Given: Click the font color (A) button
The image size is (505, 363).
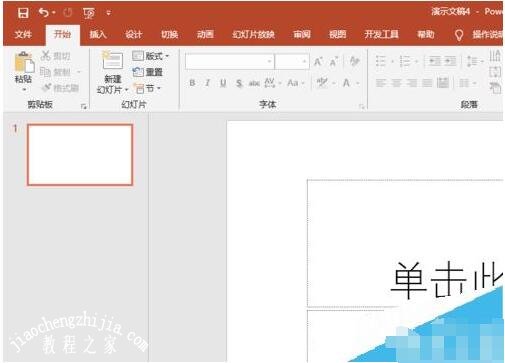Looking at the screenshot, I should [347, 83].
